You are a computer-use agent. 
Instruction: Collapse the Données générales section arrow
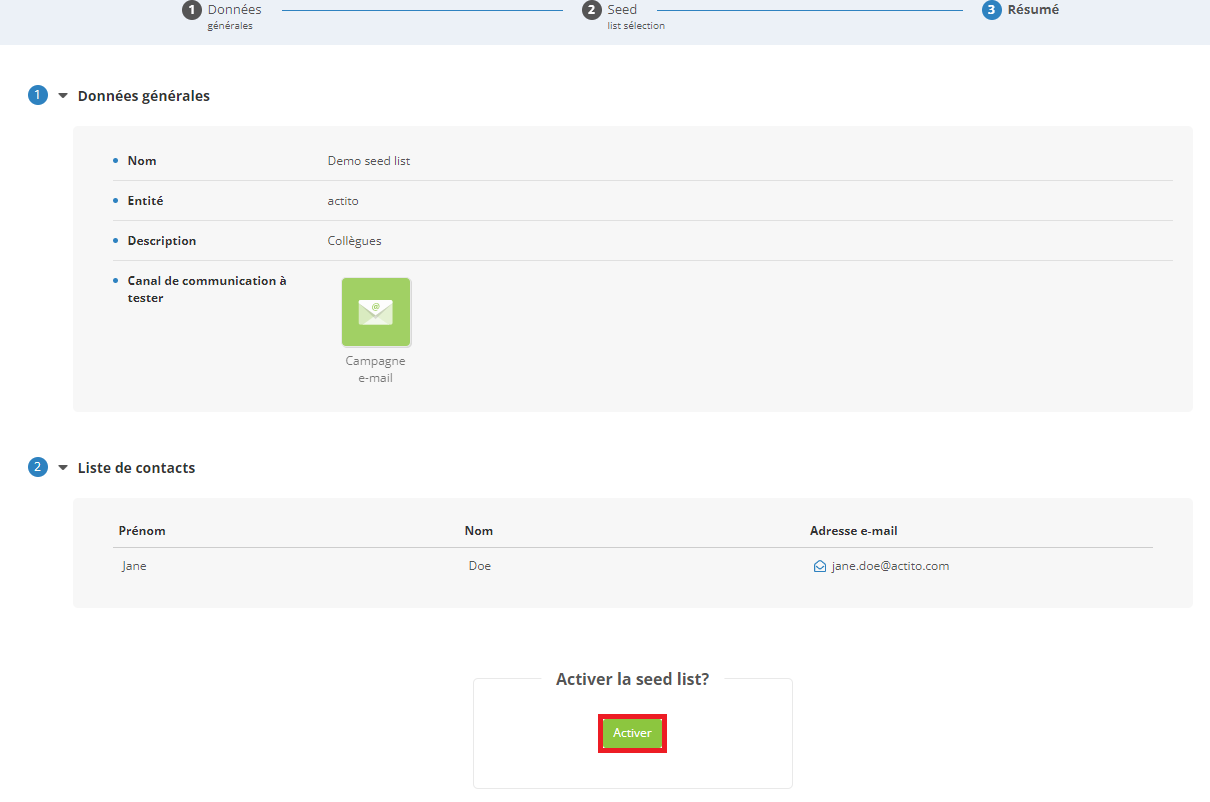point(63,96)
